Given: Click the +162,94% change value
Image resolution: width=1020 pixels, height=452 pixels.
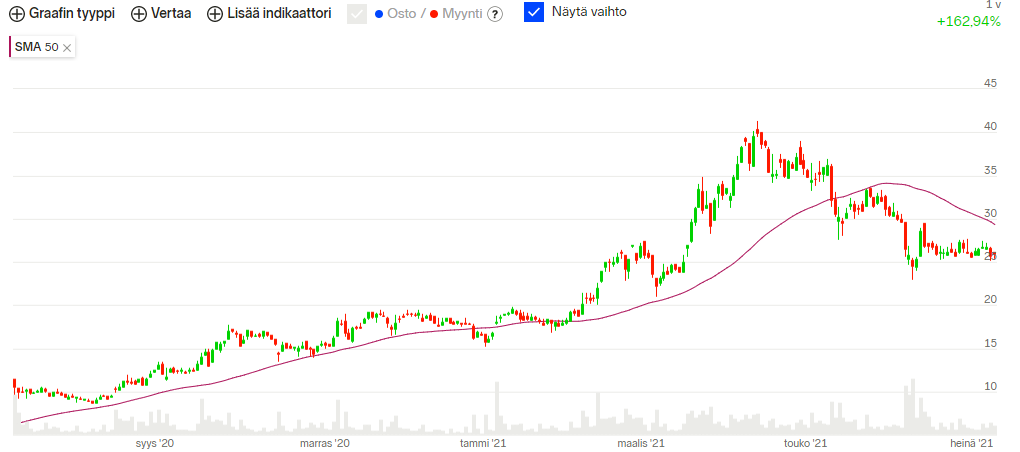Looking at the screenshot, I should coord(968,21).
